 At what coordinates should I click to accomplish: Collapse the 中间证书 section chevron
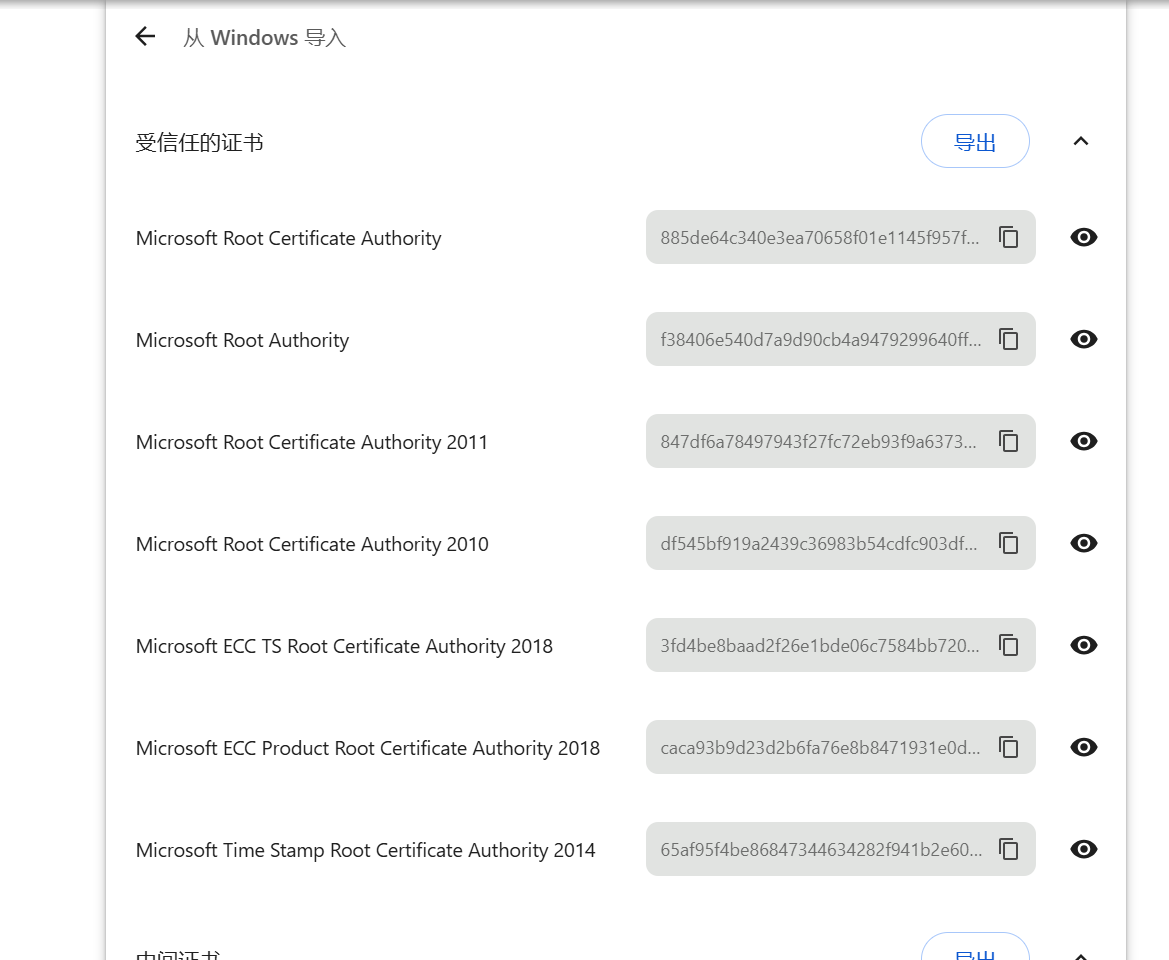[x=1080, y=955]
